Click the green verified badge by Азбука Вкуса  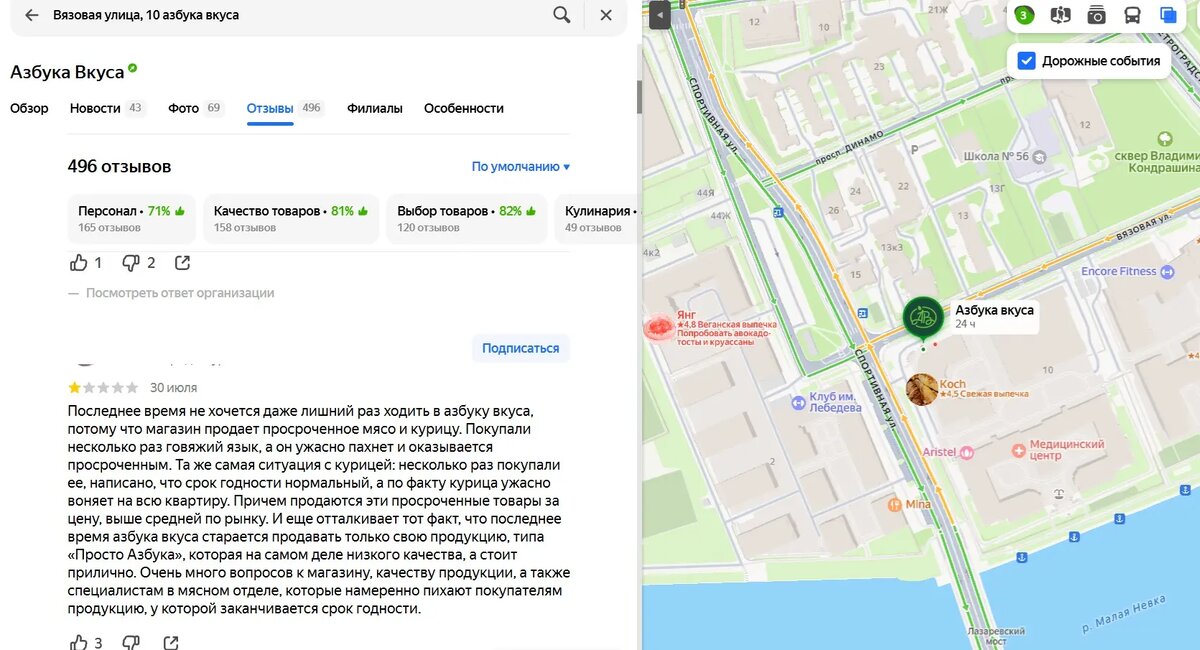click(132, 69)
